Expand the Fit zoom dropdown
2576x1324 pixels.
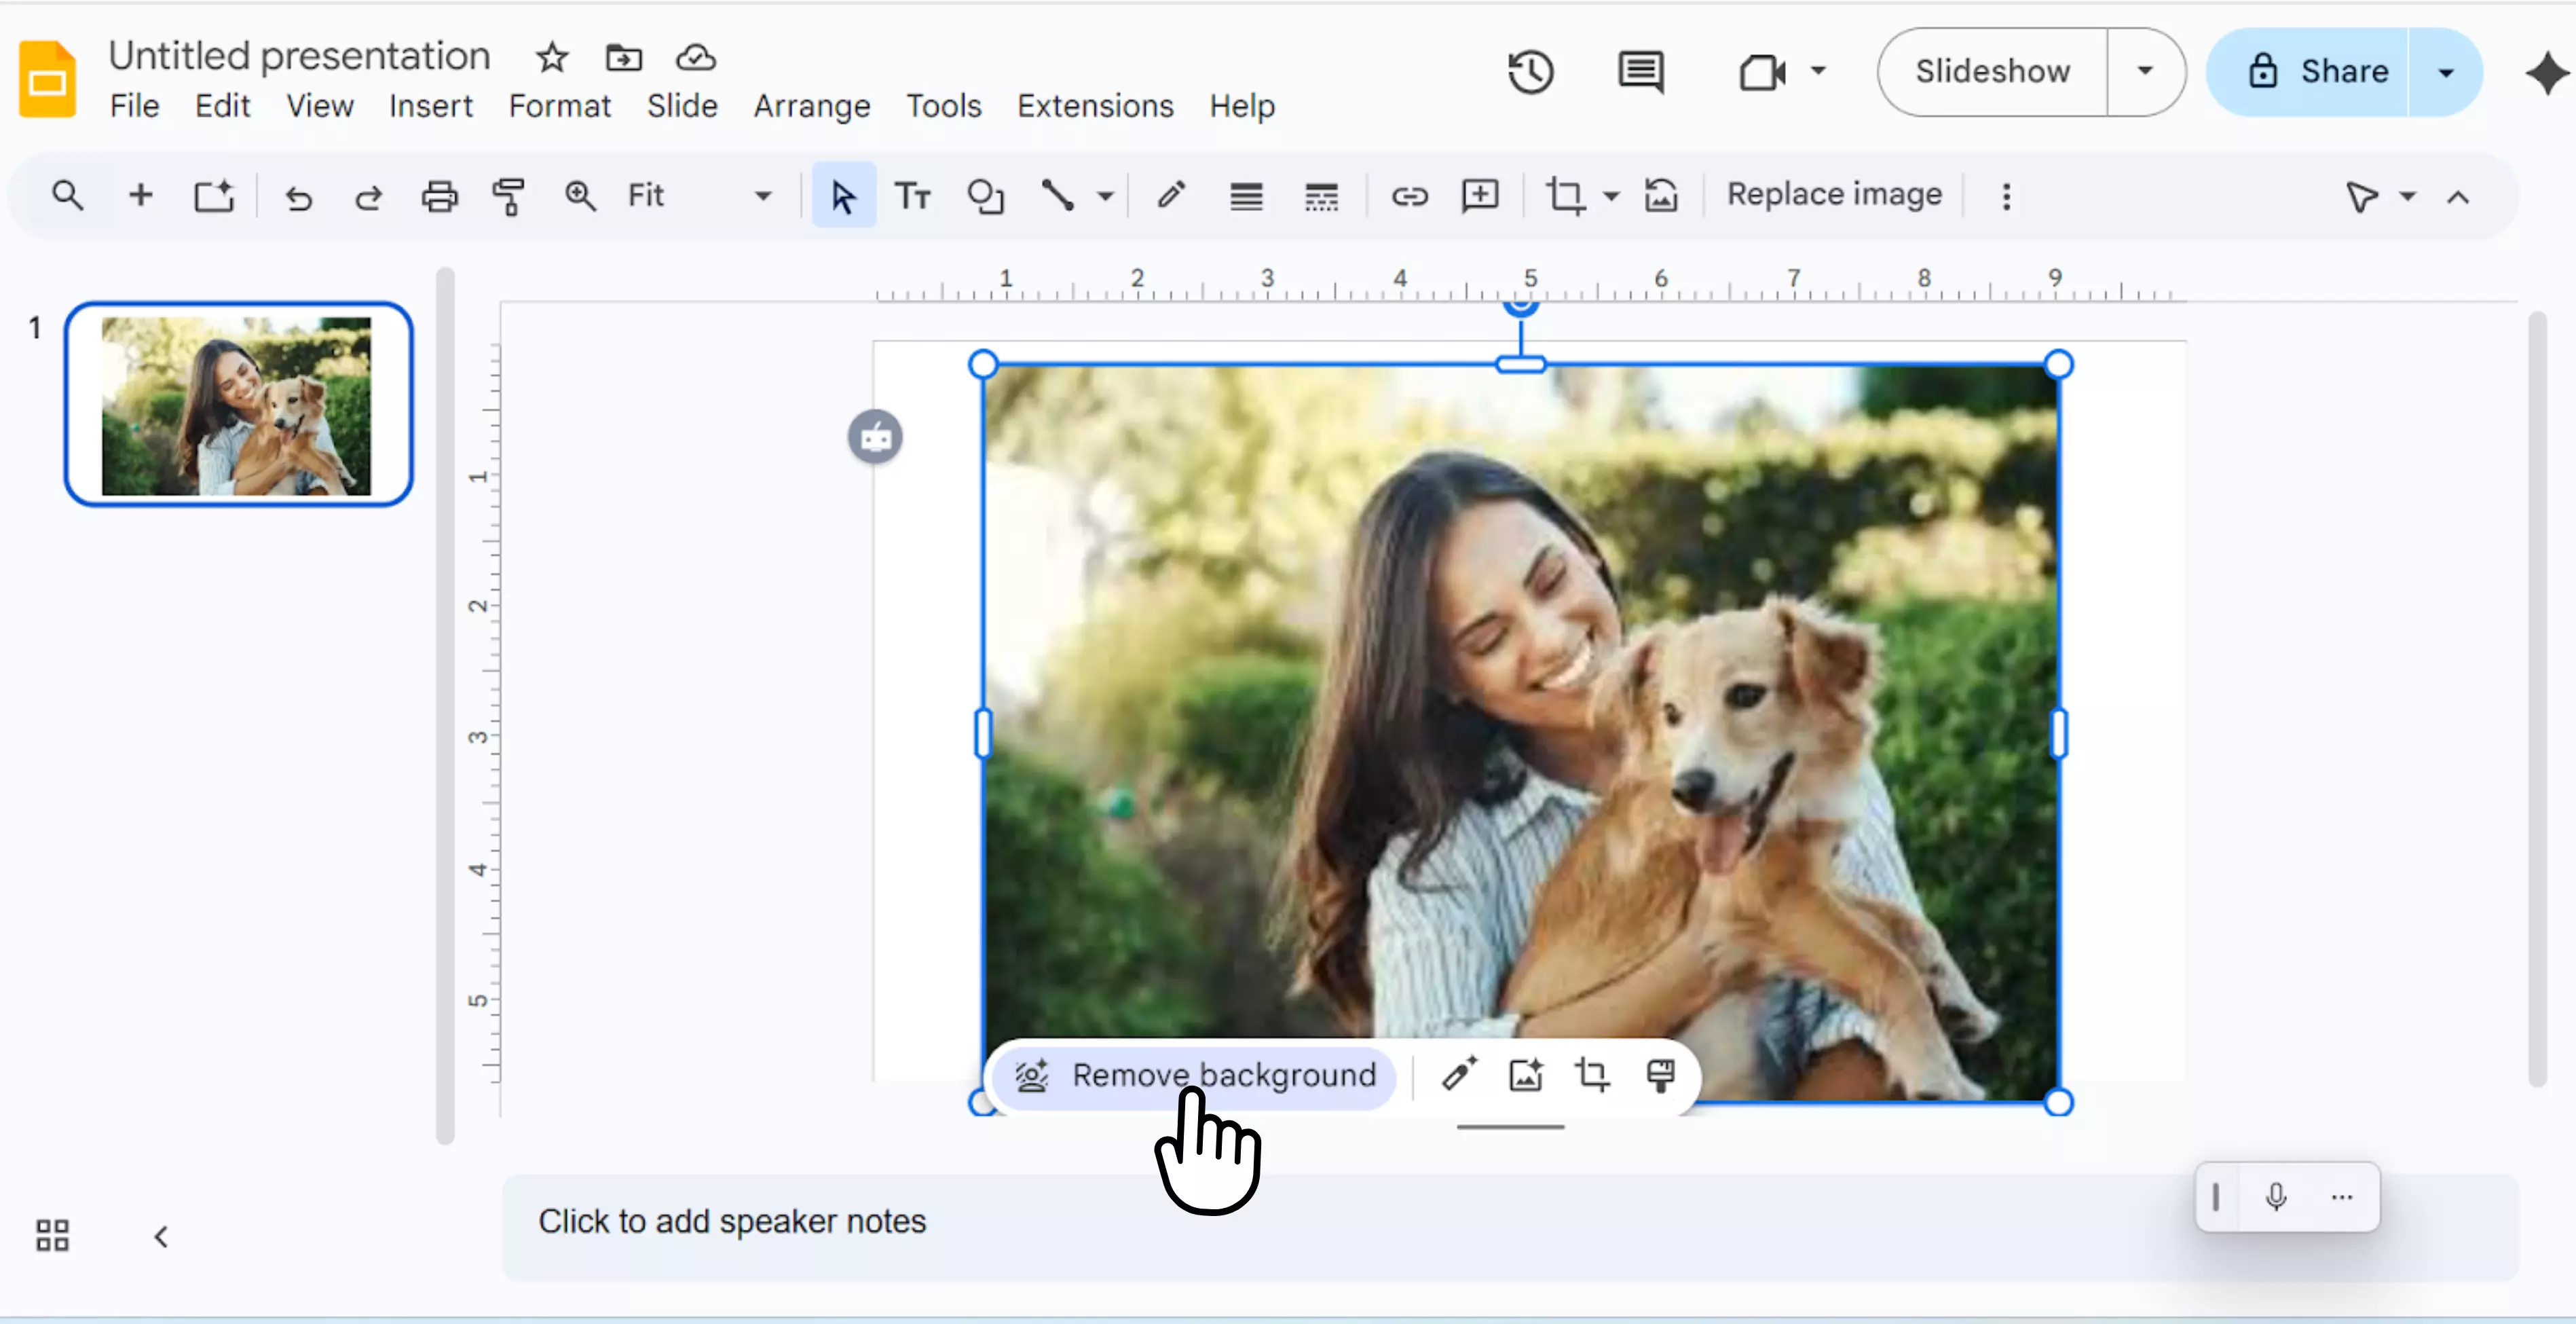point(762,196)
